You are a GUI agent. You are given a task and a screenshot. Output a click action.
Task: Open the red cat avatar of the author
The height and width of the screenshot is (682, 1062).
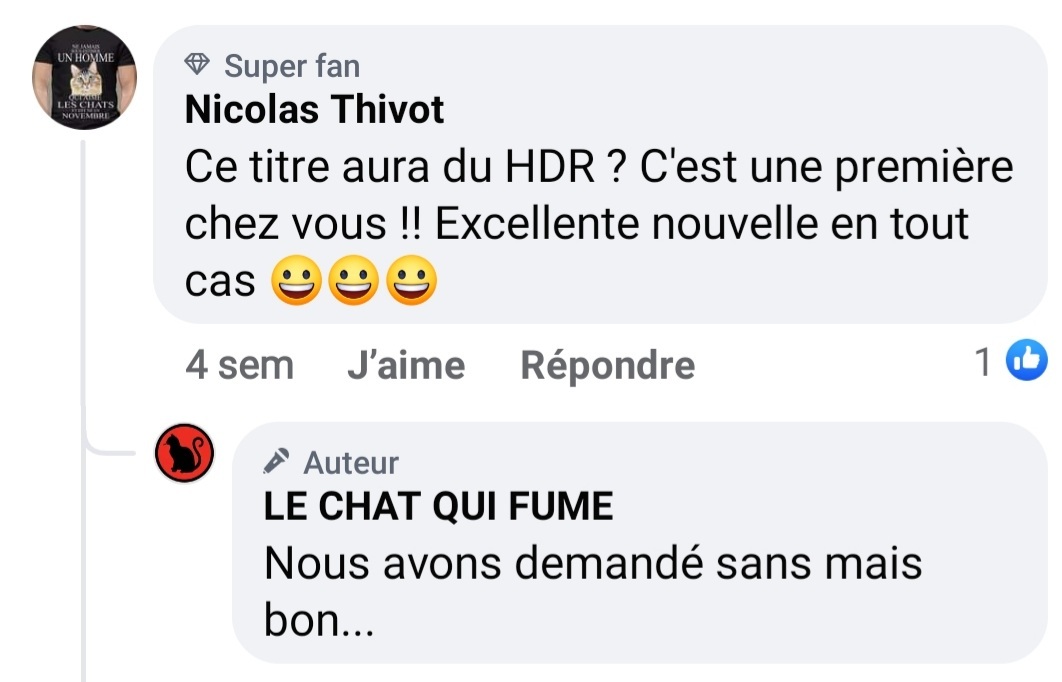(x=184, y=453)
